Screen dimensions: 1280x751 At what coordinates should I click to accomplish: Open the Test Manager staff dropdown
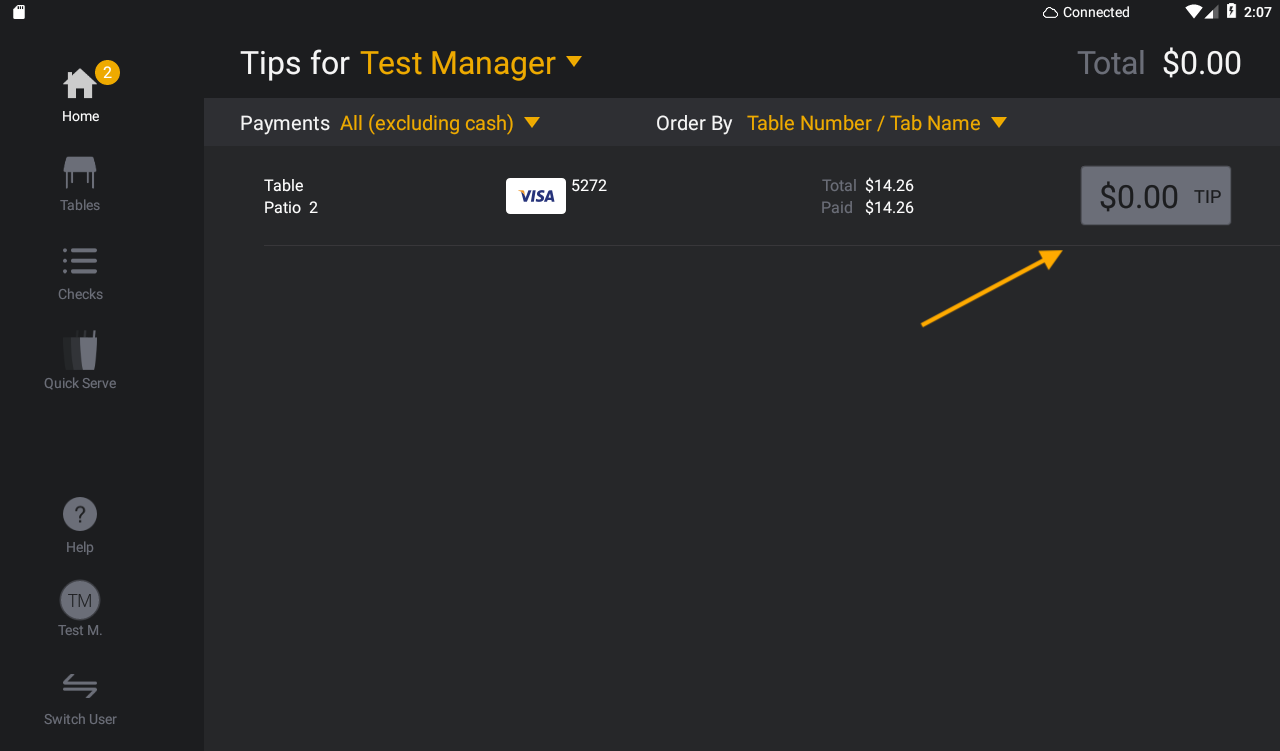[470, 62]
